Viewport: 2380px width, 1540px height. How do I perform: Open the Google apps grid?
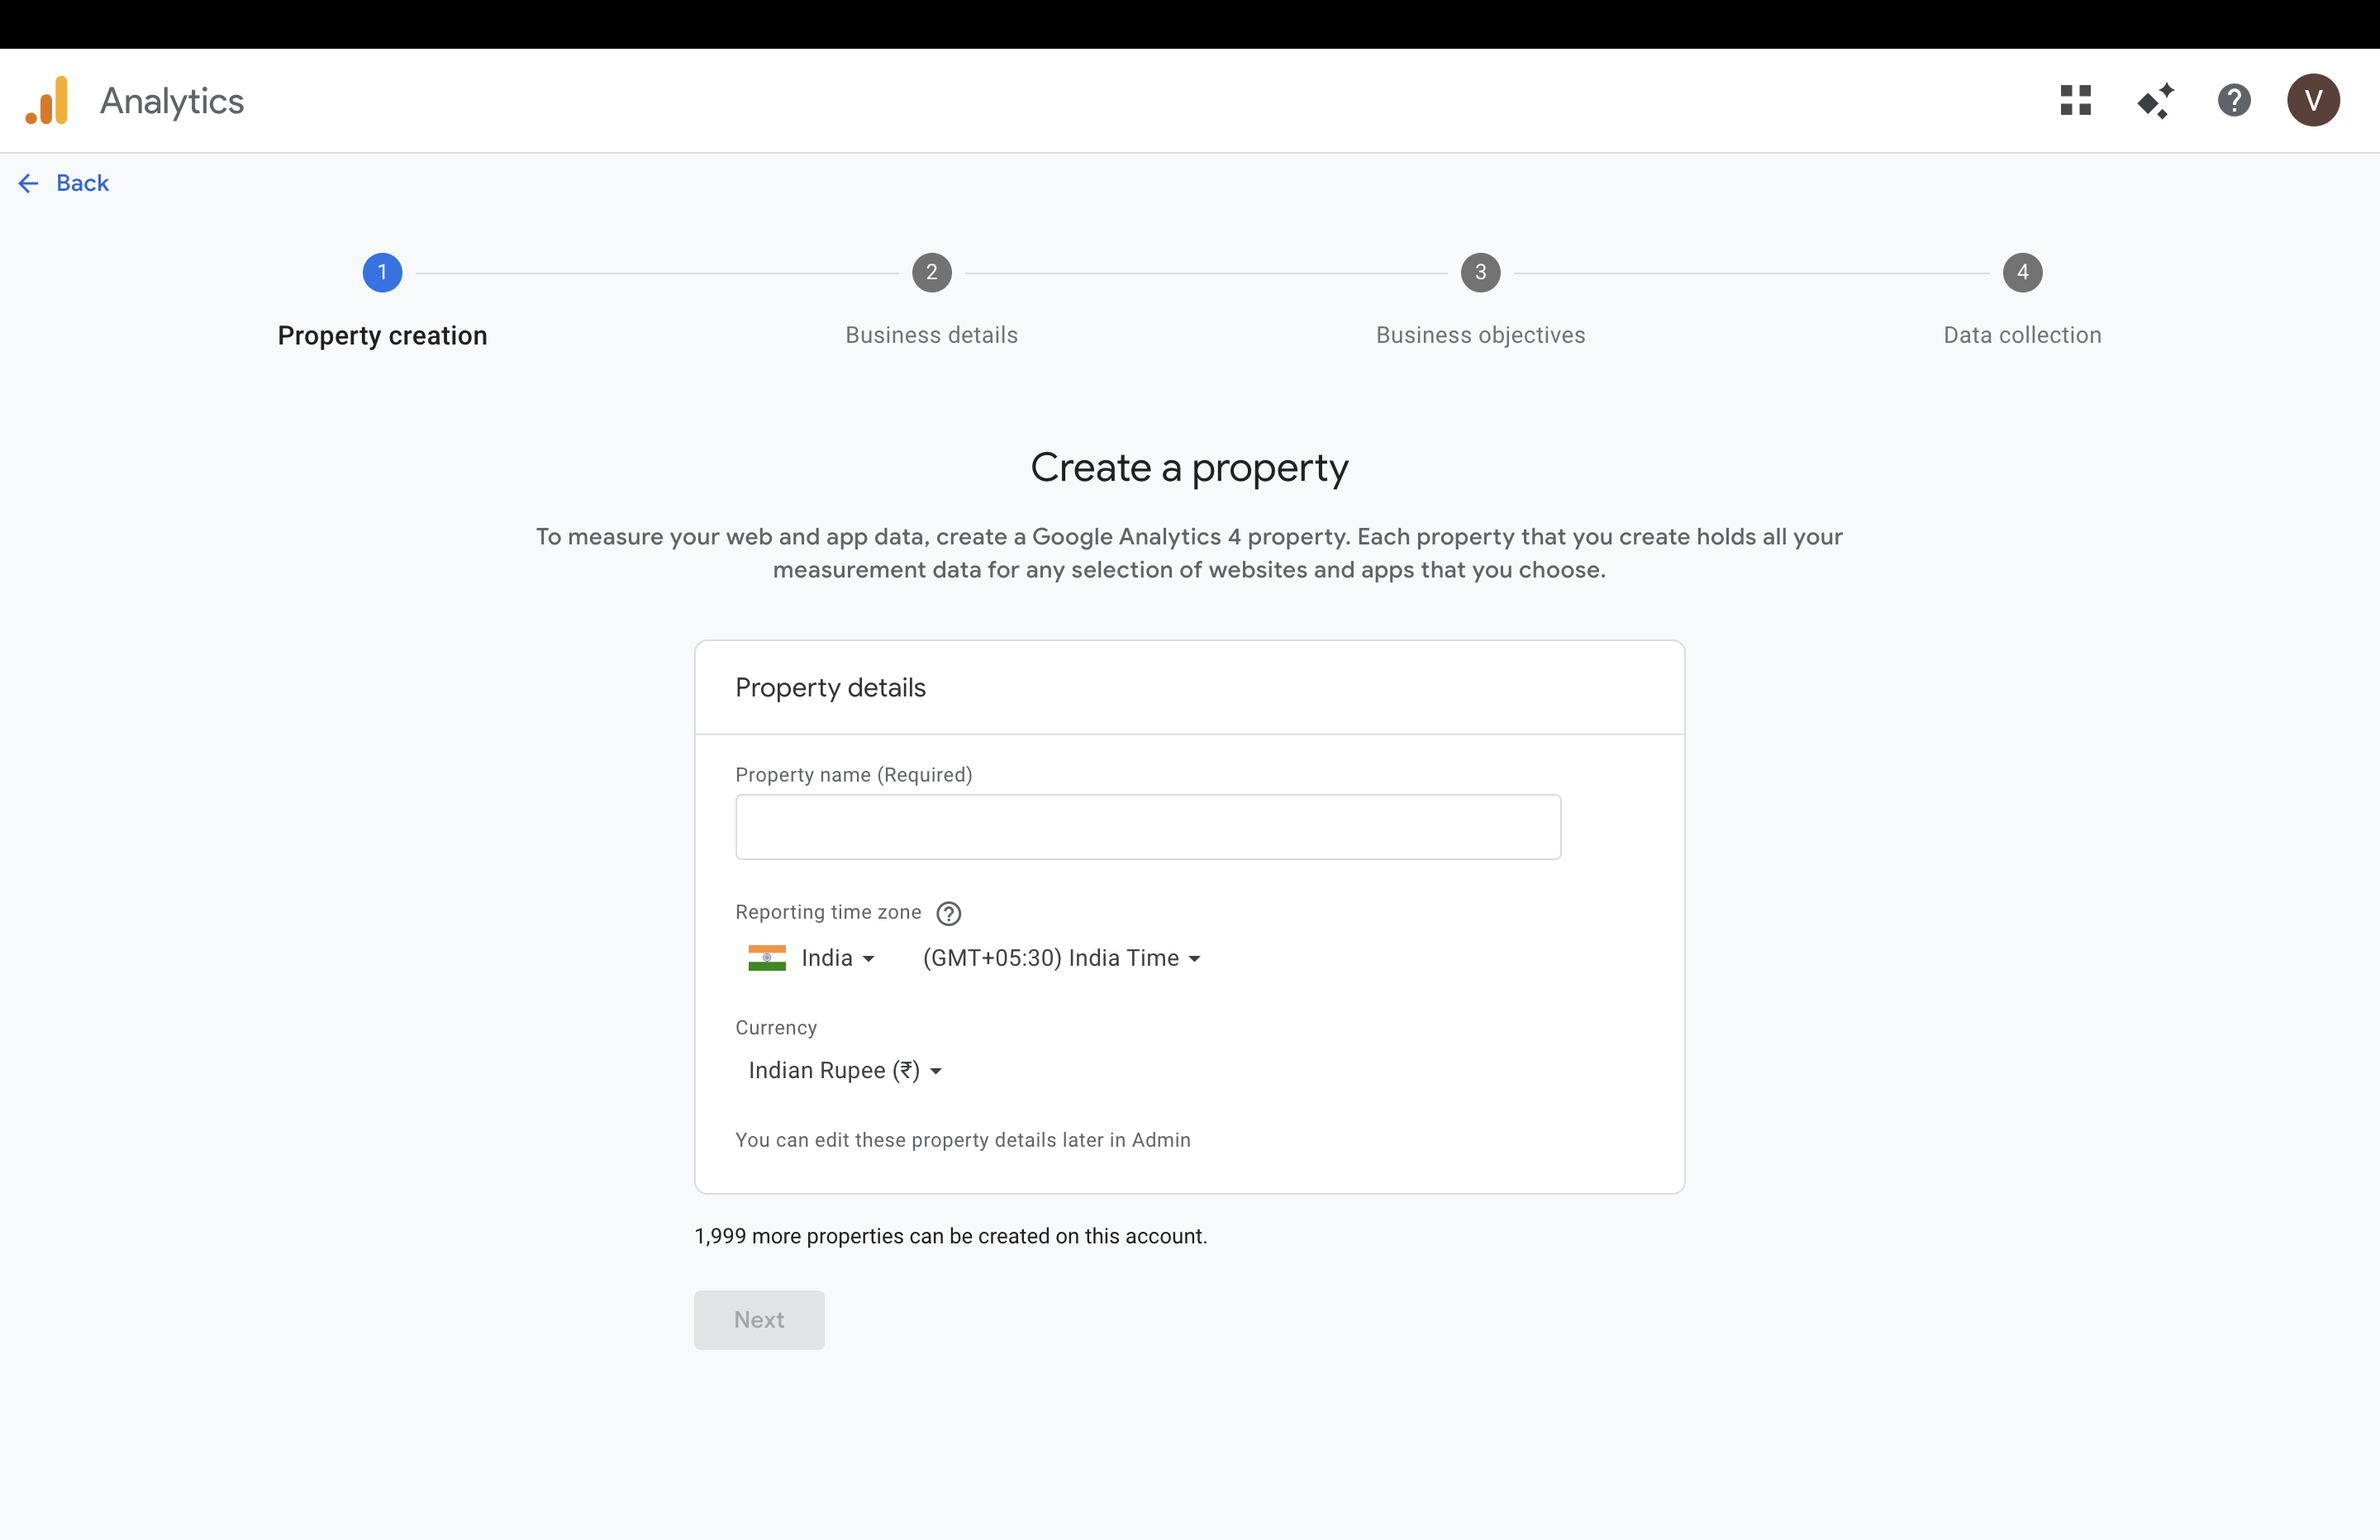(2076, 100)
